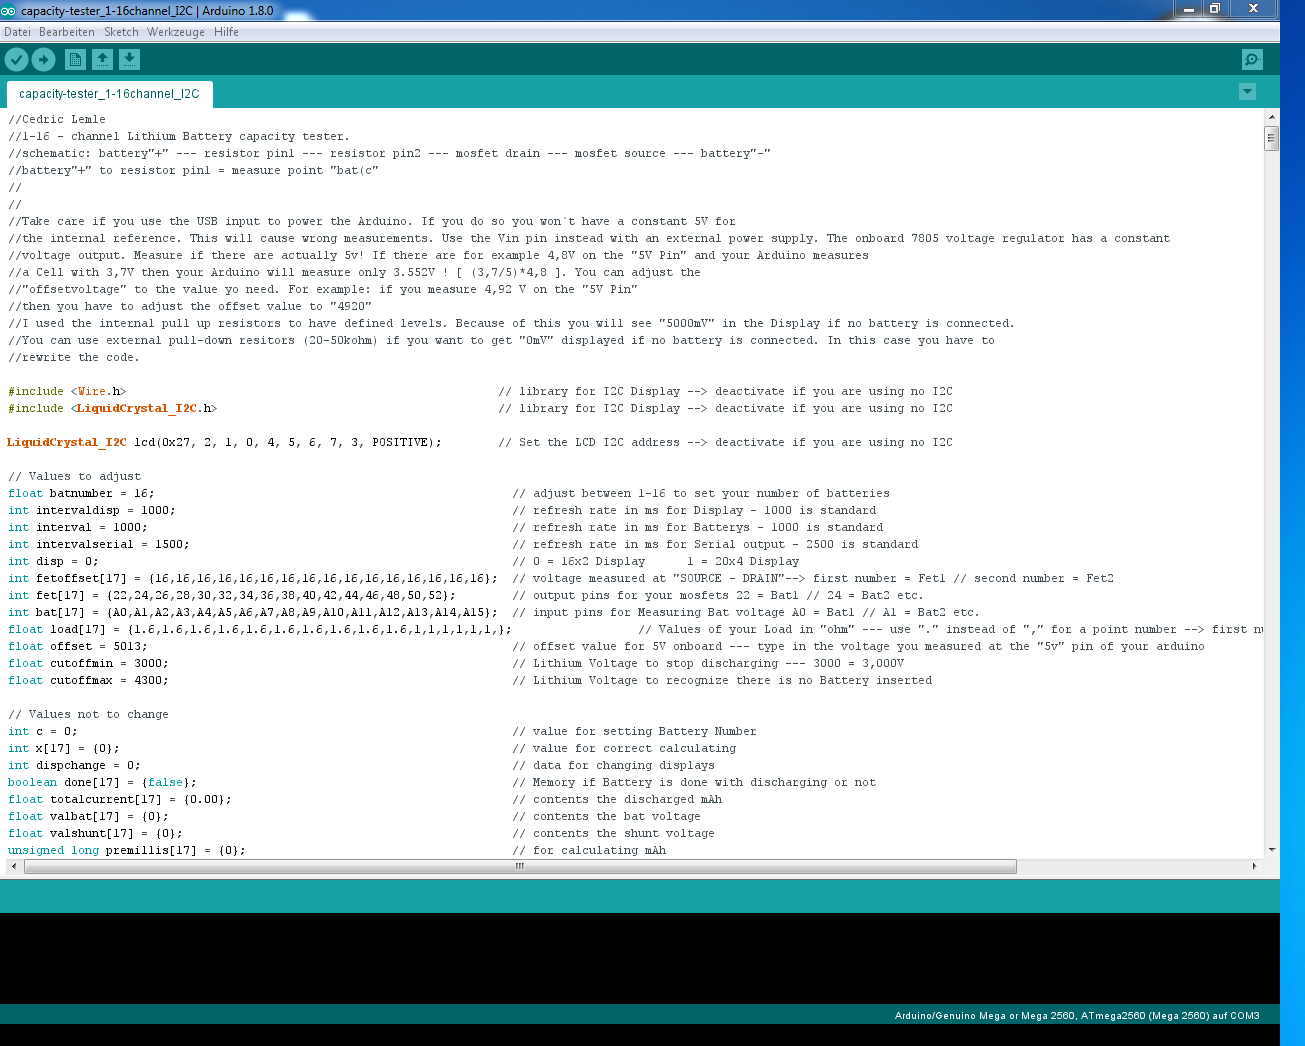The image size is (1305, 1046).
Task: Click the 'int fet[17]' pins line
Action: (231, 595)
